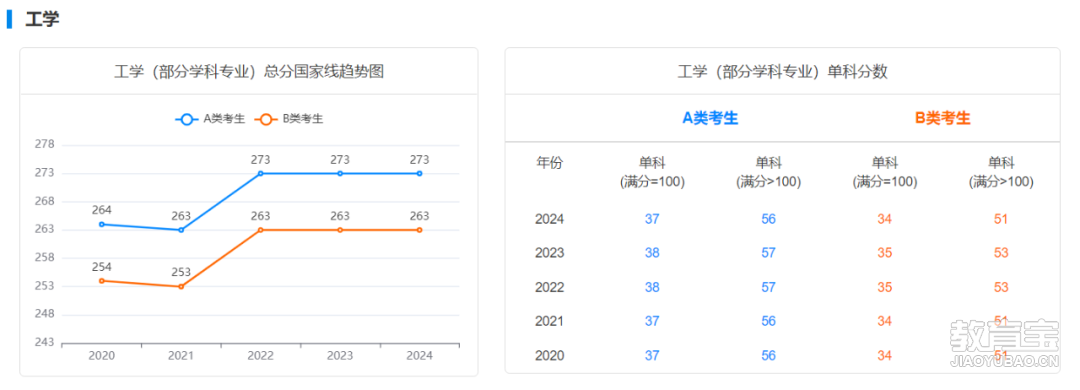
Task: Click the 年份 column header
Action: (549, 163)
